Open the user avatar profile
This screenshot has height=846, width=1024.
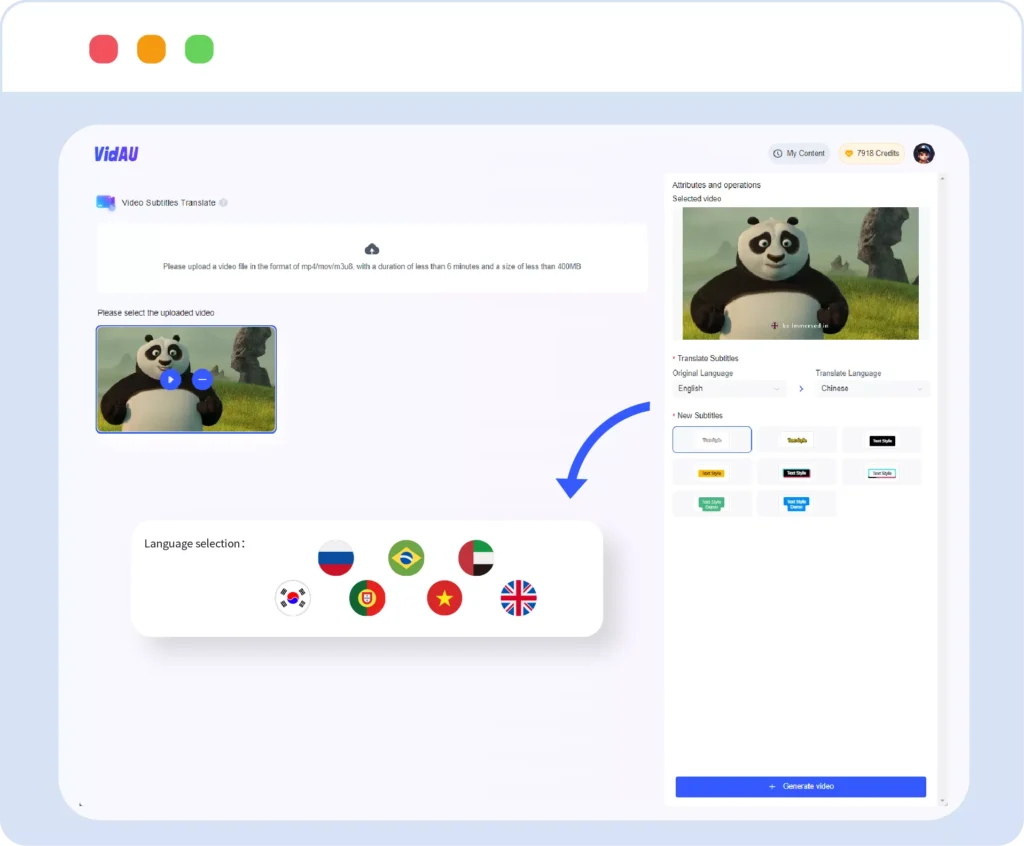[x=923, y=154]
